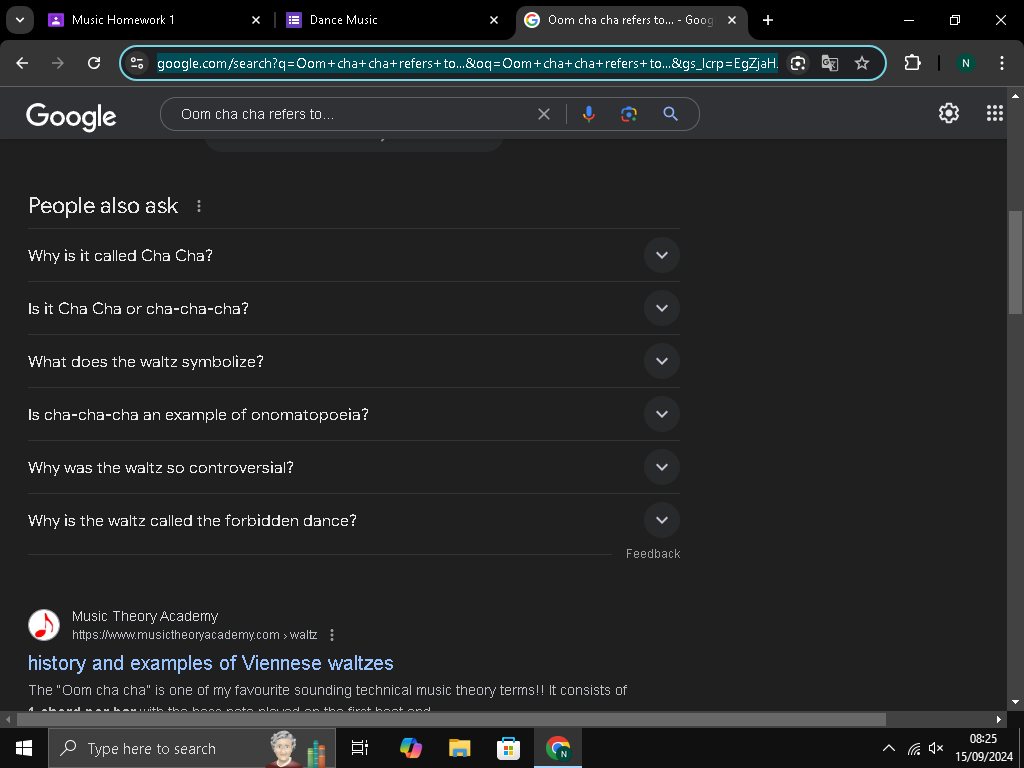The image size is (1024, 768).
Task: Click the vertical page scrollbar thumb
Action: tap(1016, 263)
